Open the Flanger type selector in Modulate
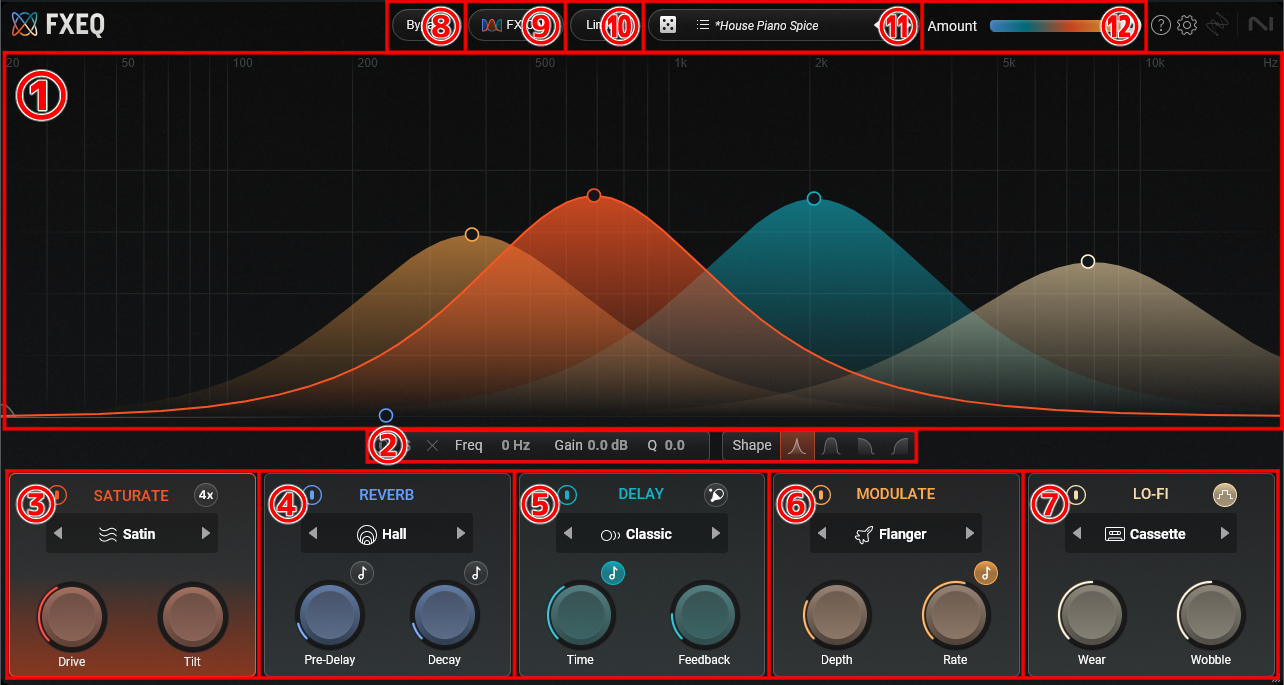1284x685 pixels. pyautogui.click(x=895, y=534)
